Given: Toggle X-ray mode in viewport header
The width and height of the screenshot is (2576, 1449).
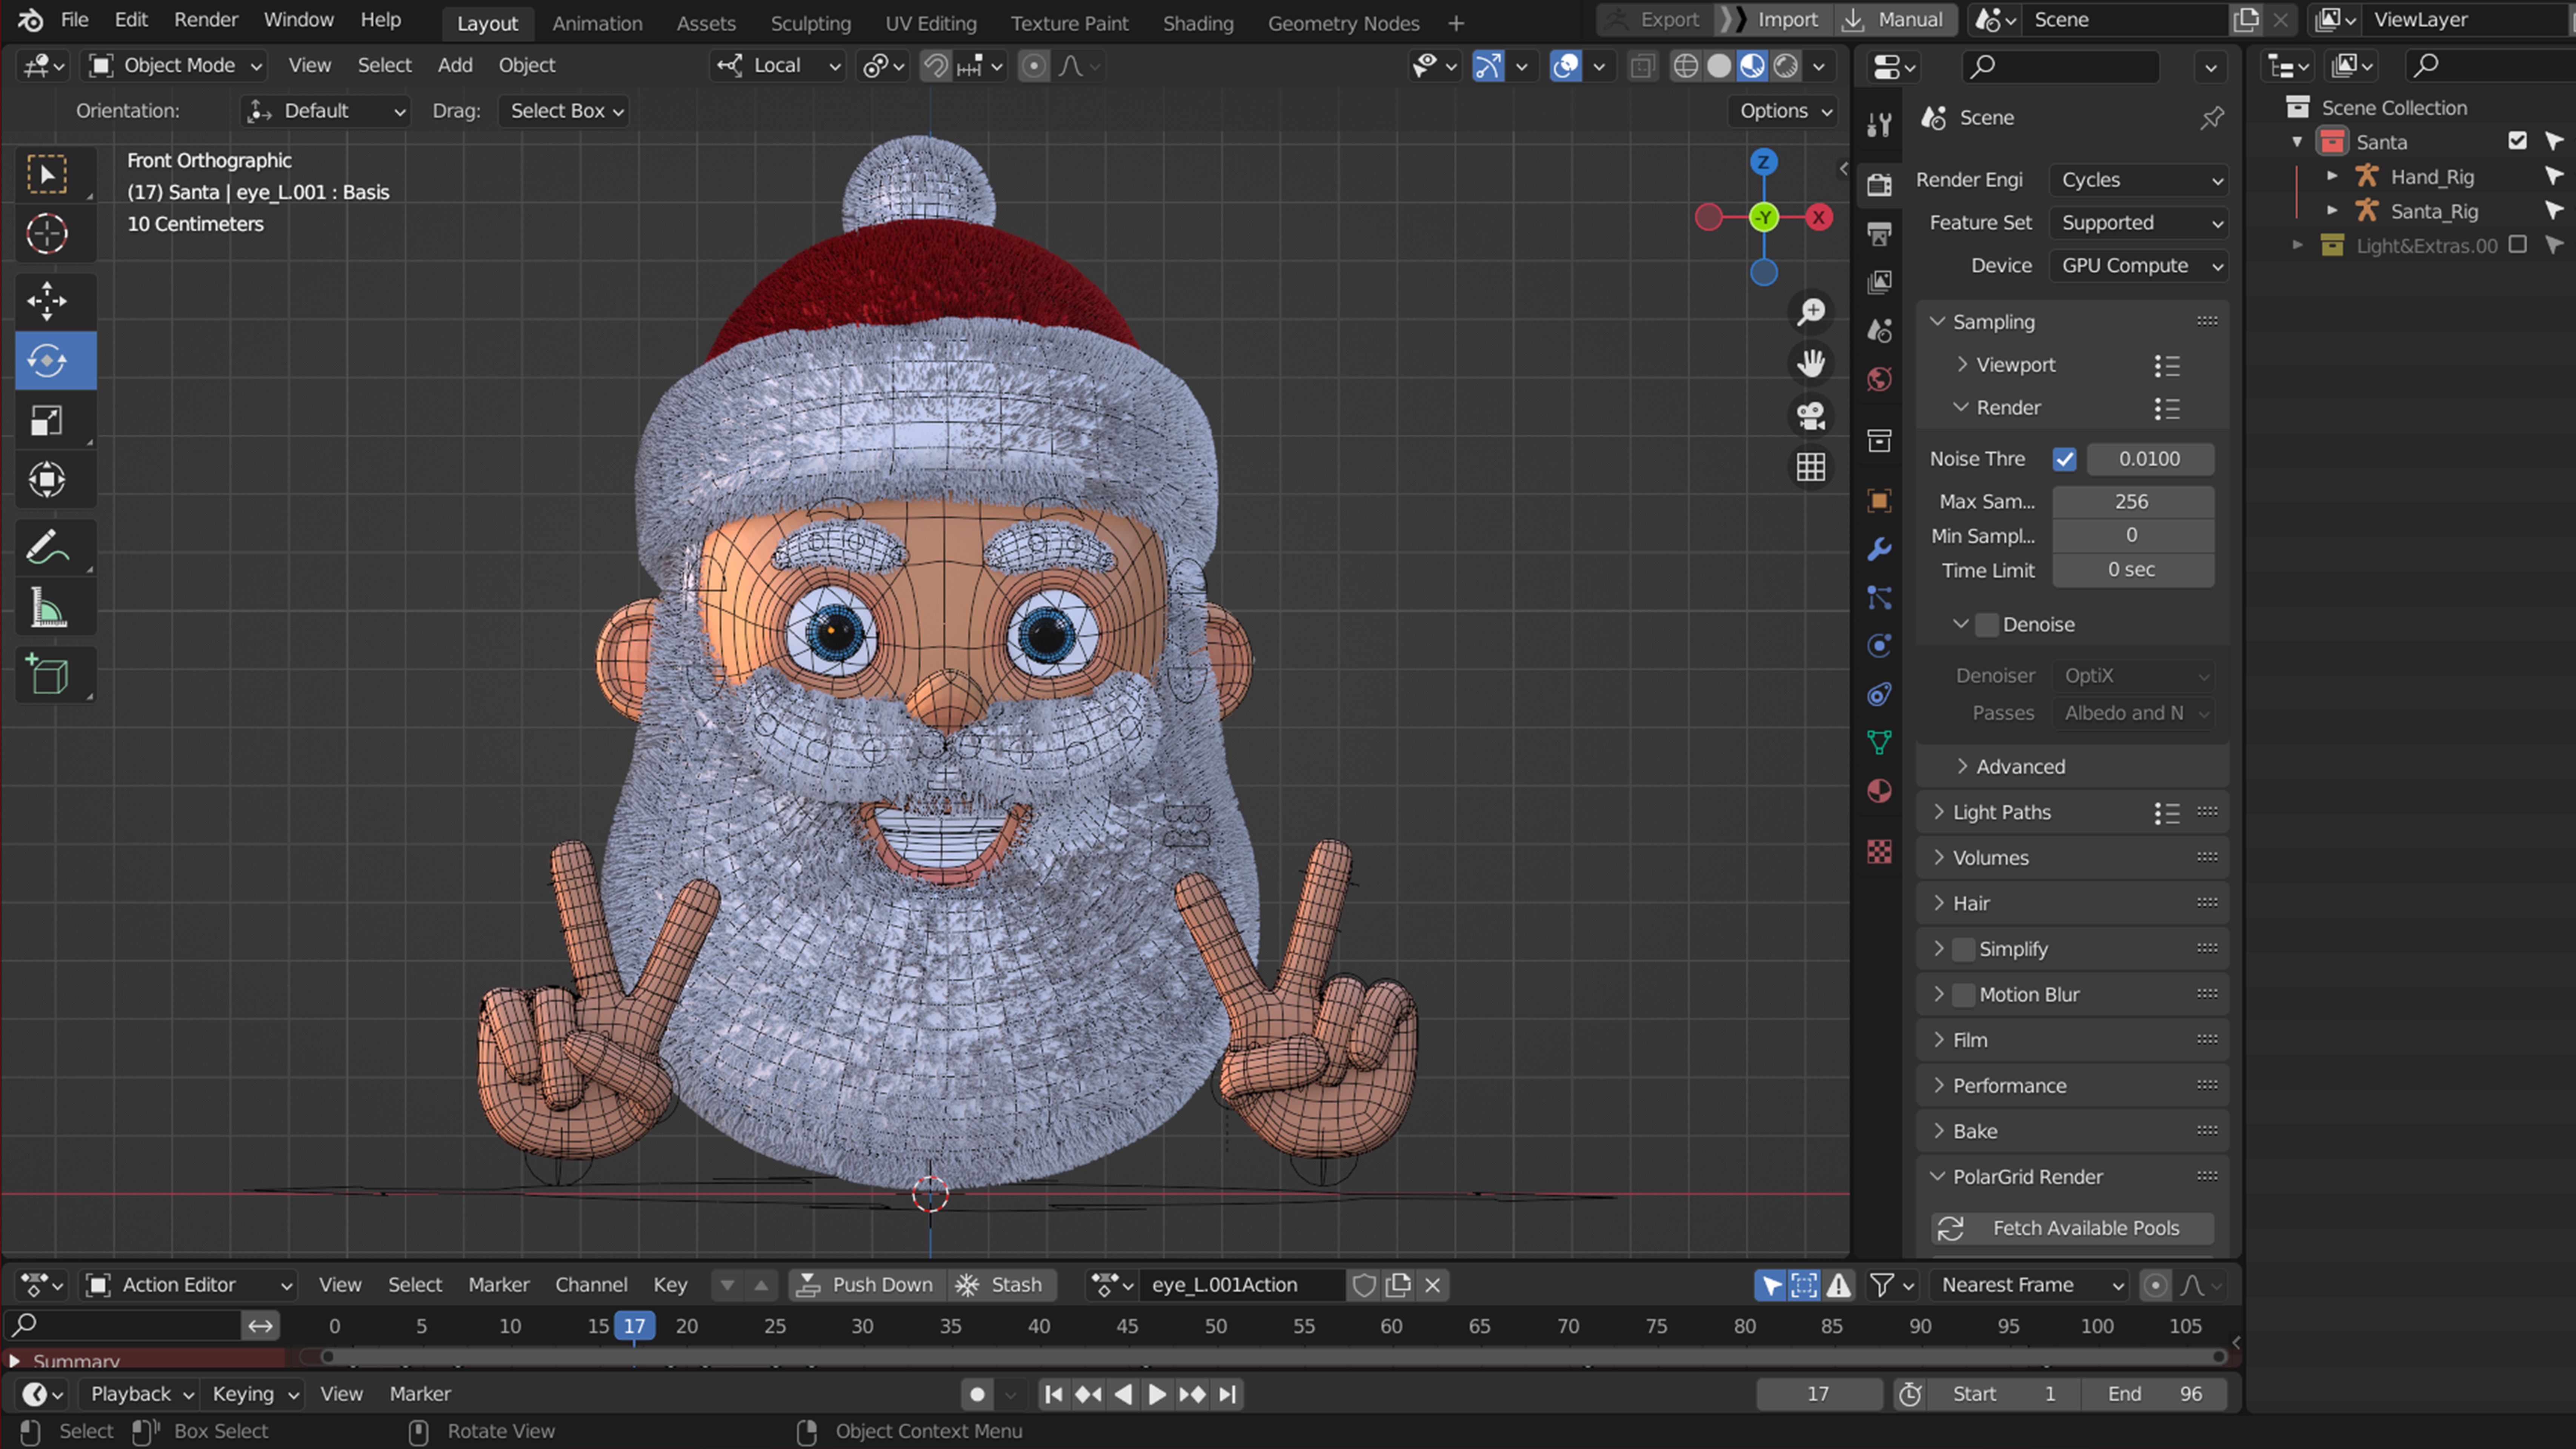Looking at the screenshot, I should 1642,66.
